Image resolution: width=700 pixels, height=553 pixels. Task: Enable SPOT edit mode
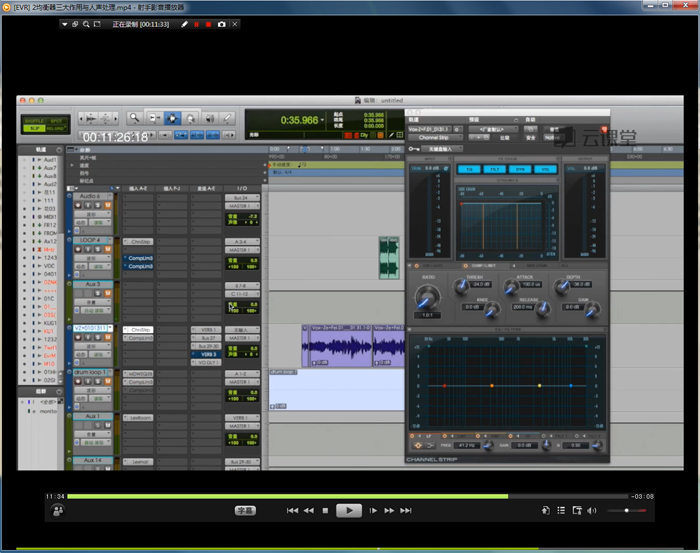pos(56,121)
